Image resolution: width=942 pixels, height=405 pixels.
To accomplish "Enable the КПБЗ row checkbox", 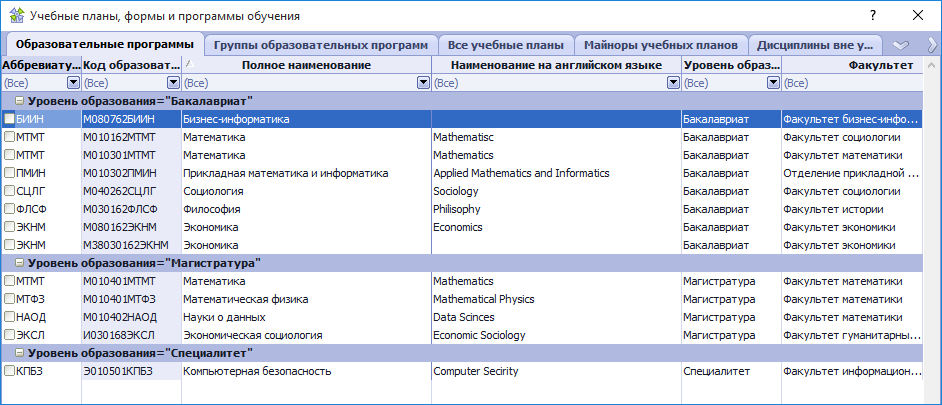I will pos(9,371).
